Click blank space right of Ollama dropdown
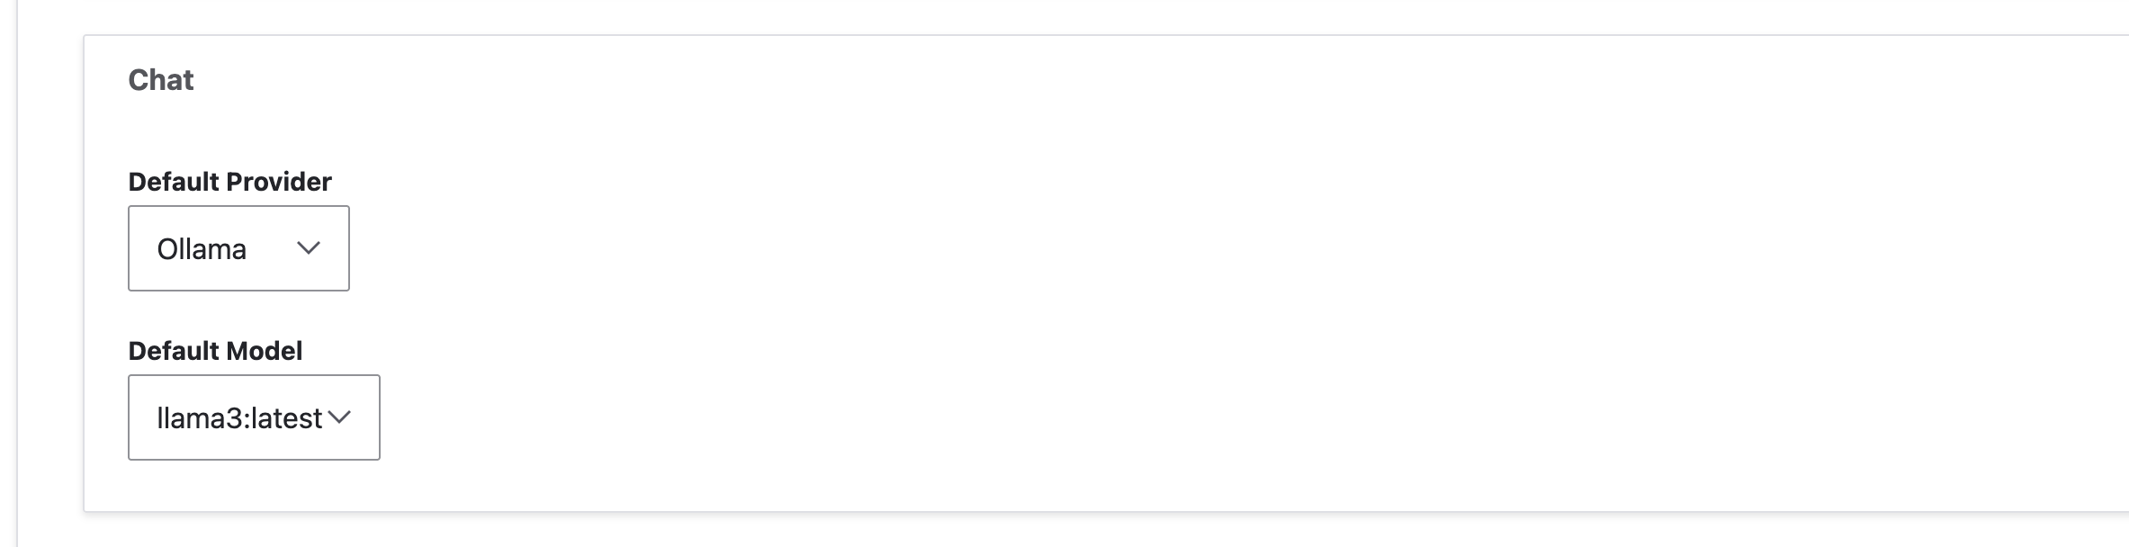Screen dimensions: 2129x547 click(700, 248)
